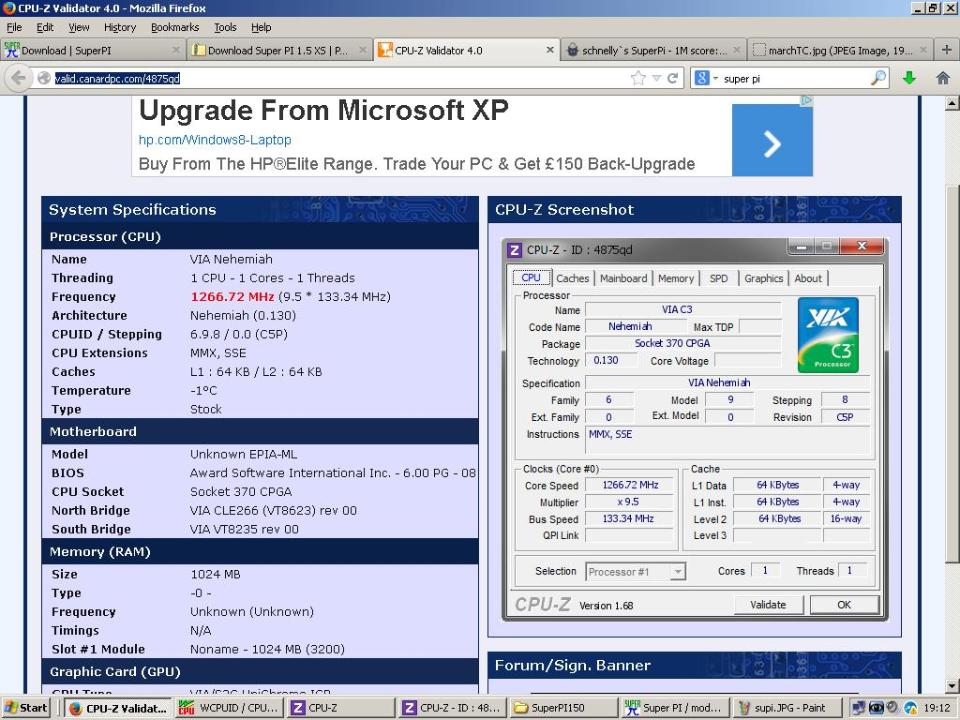This screenshot has width=960, height=720.
Task: Select SPD tab in CPU-Z screenshot
Action: tap(719, 278)
